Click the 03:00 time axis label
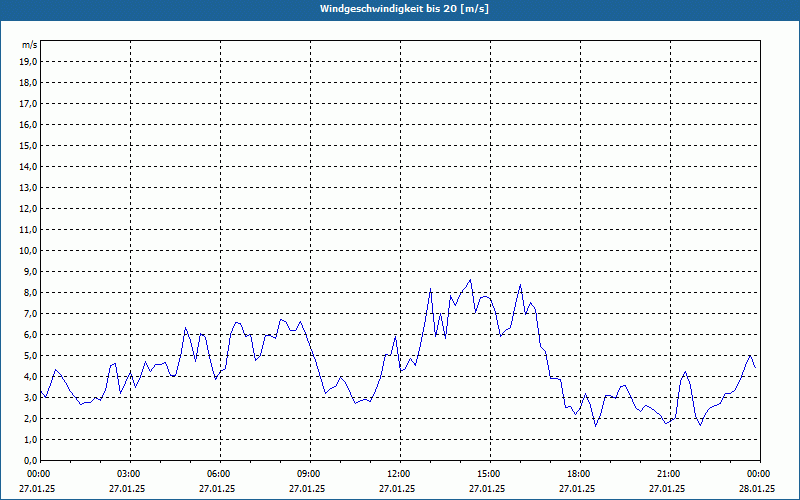Image resolution: width=800 pixels, height=500 pixels. 130,474
